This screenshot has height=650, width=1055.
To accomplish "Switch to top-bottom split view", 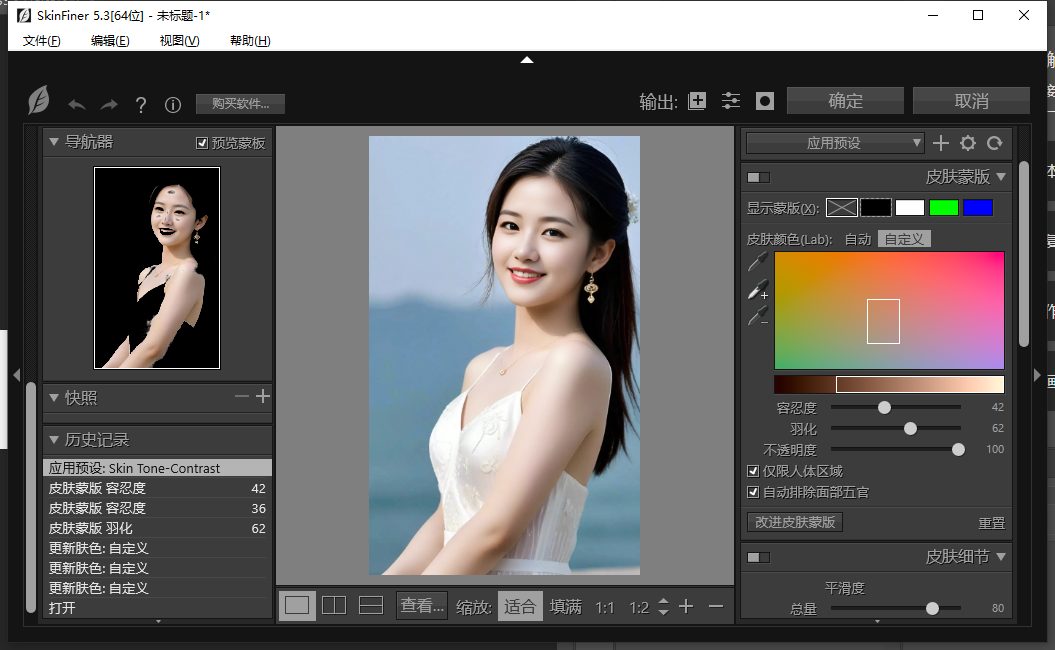I will pyautogui.click(x=371, y=606).
